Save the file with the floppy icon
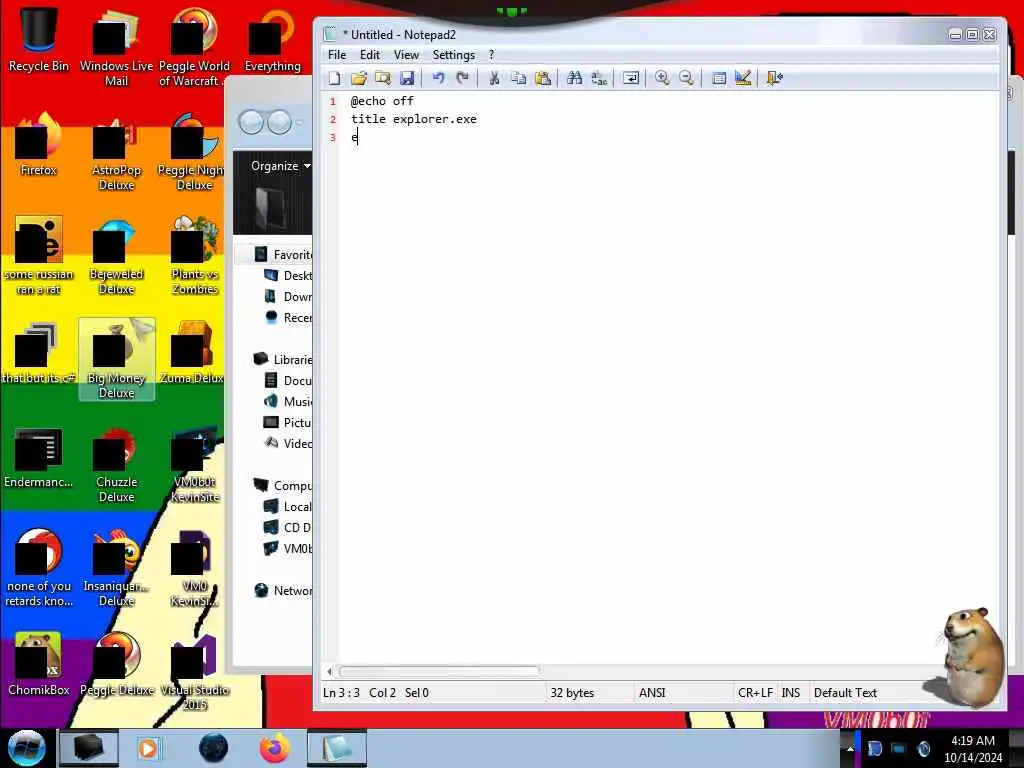This screenshot has width=1024, height=768. click(407, 78)
